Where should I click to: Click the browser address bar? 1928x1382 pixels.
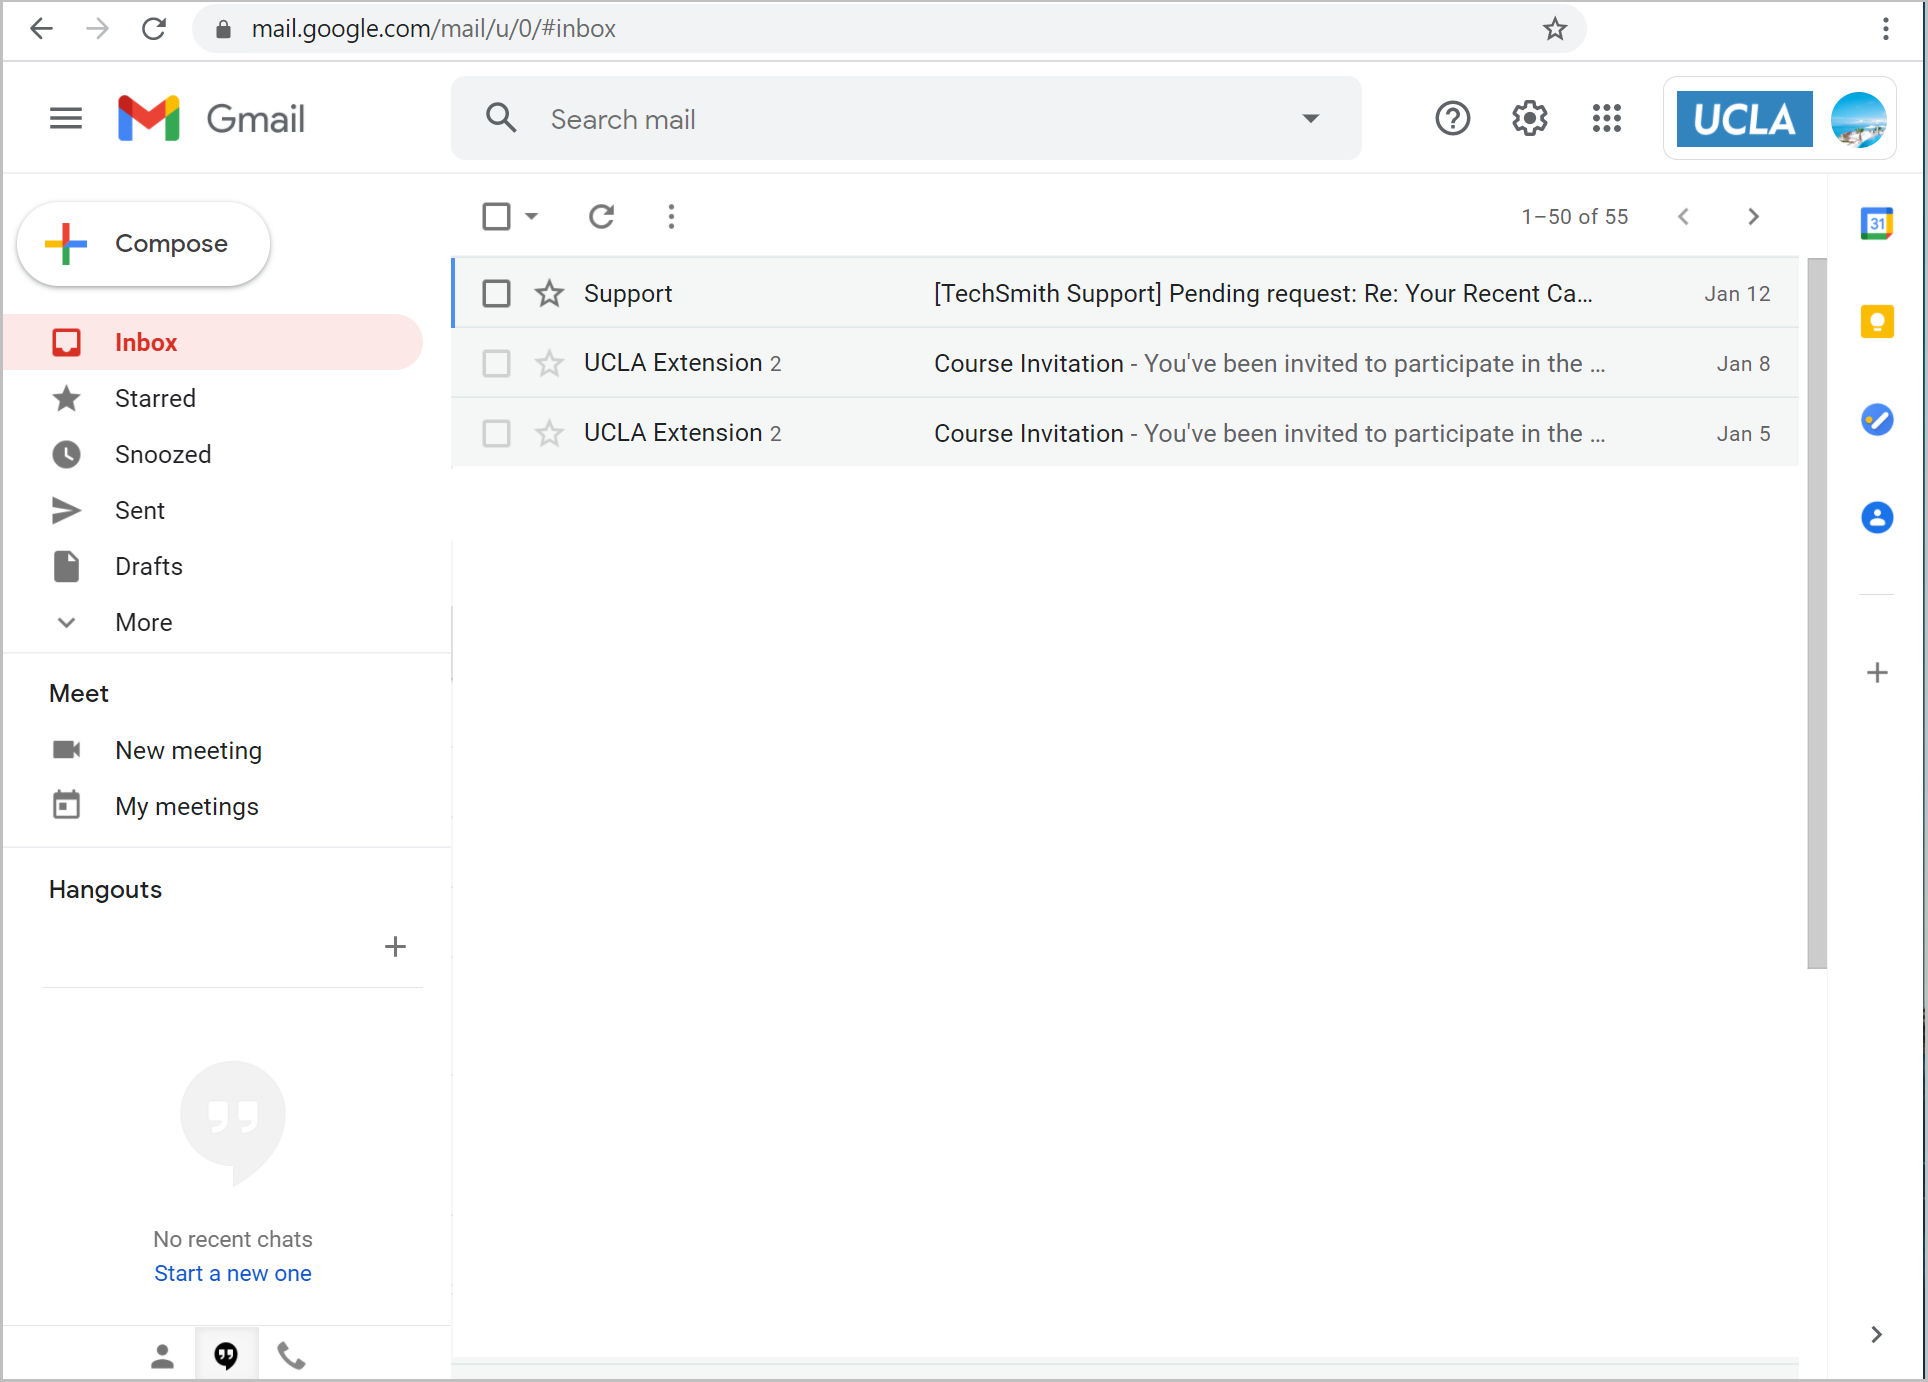click(888, 29)
